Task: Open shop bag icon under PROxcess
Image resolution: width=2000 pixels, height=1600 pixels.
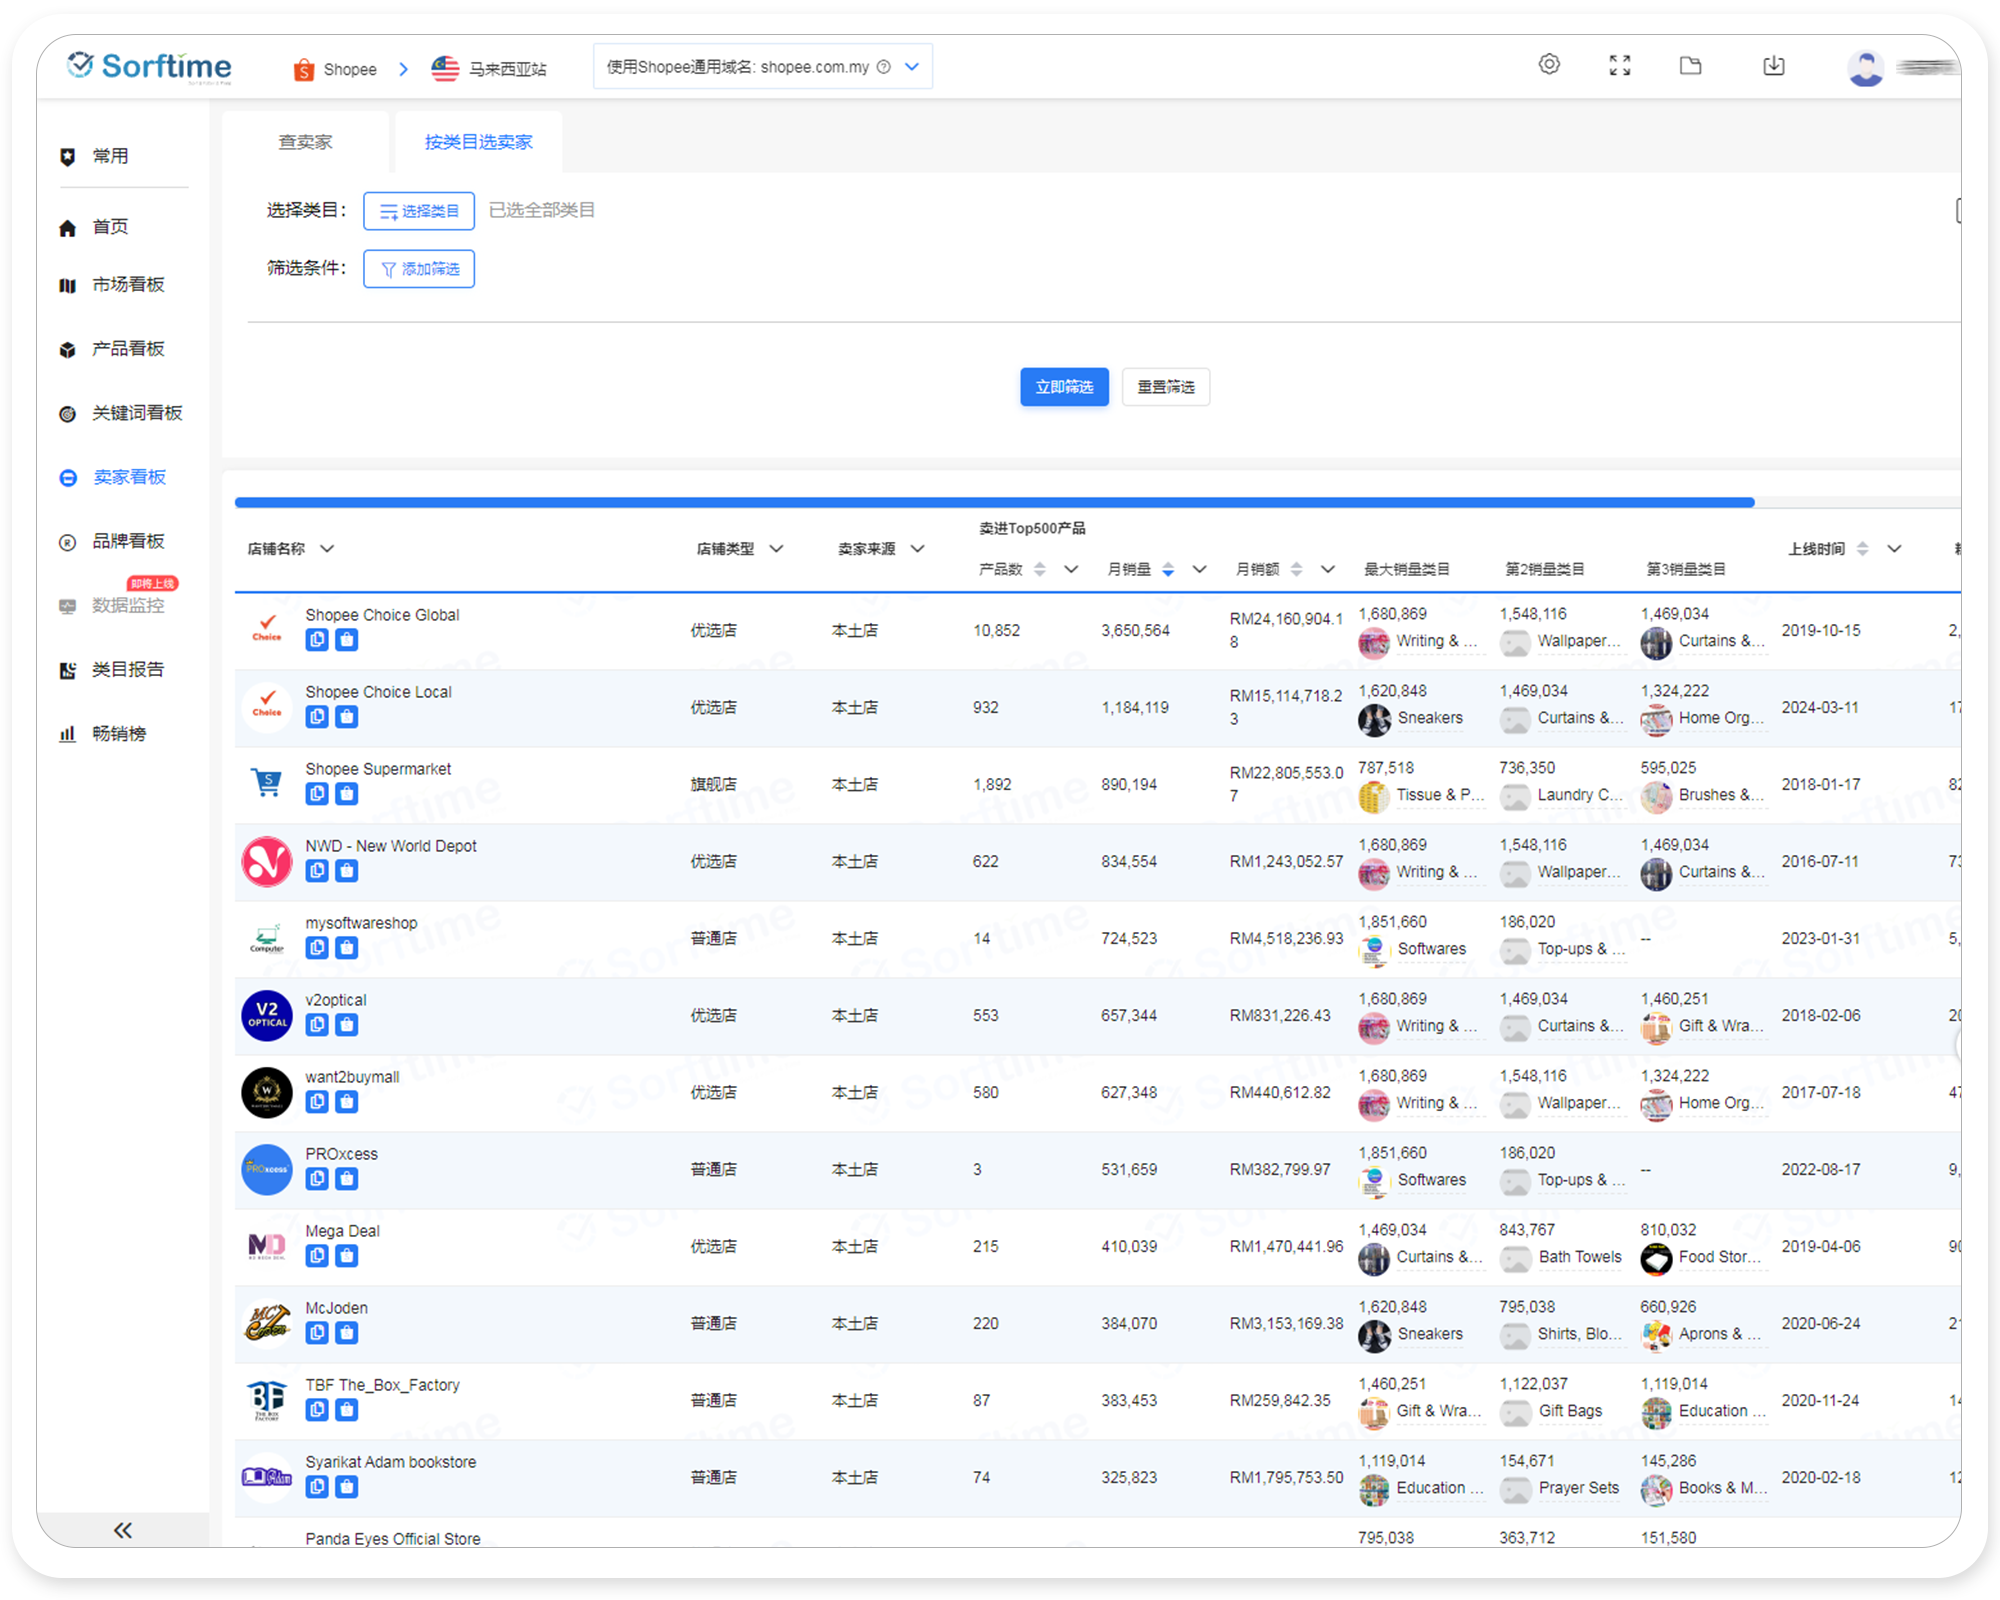Action: coord(346,1179)
